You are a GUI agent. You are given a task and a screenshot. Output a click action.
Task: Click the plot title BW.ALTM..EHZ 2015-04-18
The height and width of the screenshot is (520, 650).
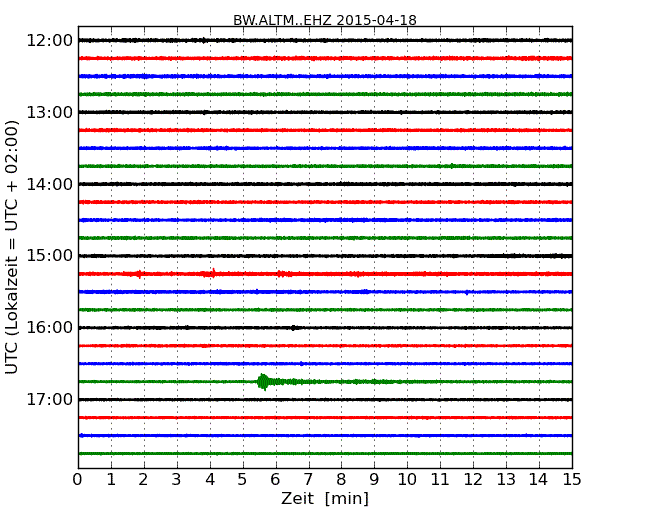(325, 20)
